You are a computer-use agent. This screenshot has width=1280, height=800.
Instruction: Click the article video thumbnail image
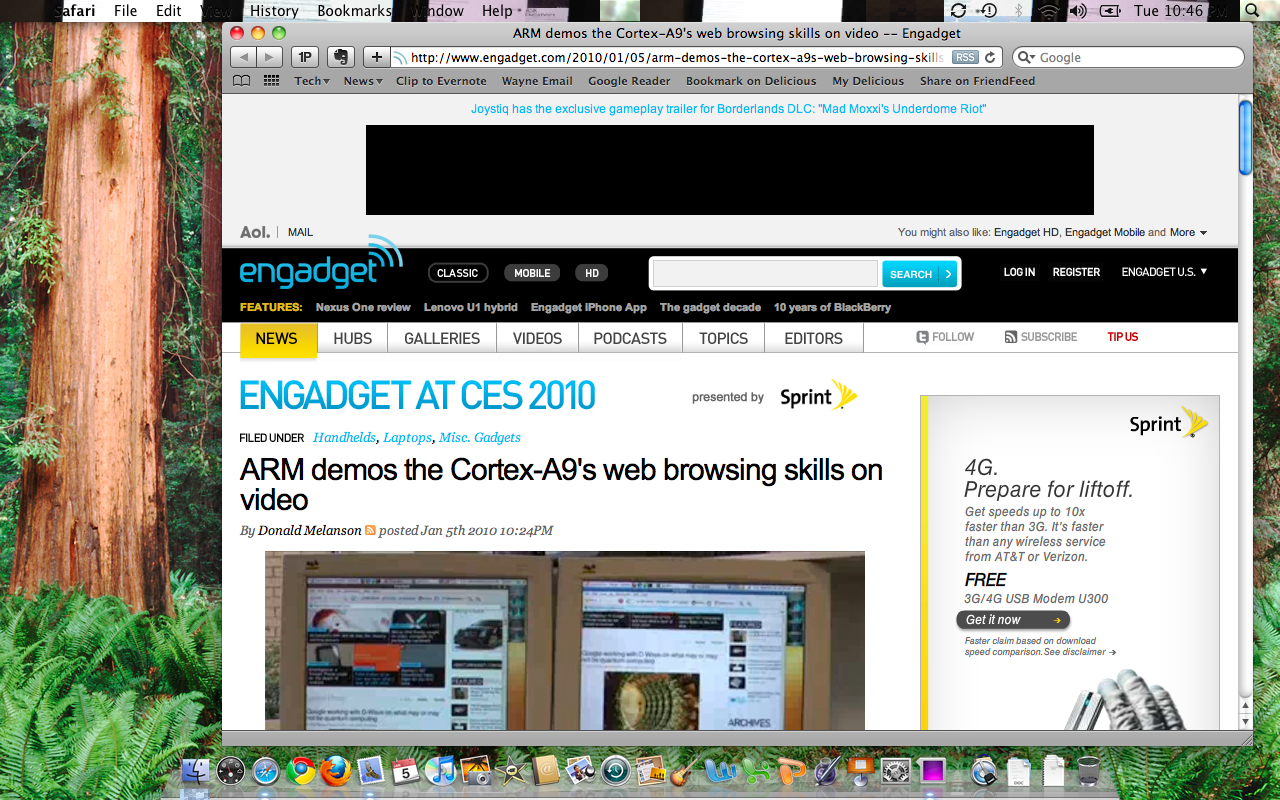coord(565,640)
